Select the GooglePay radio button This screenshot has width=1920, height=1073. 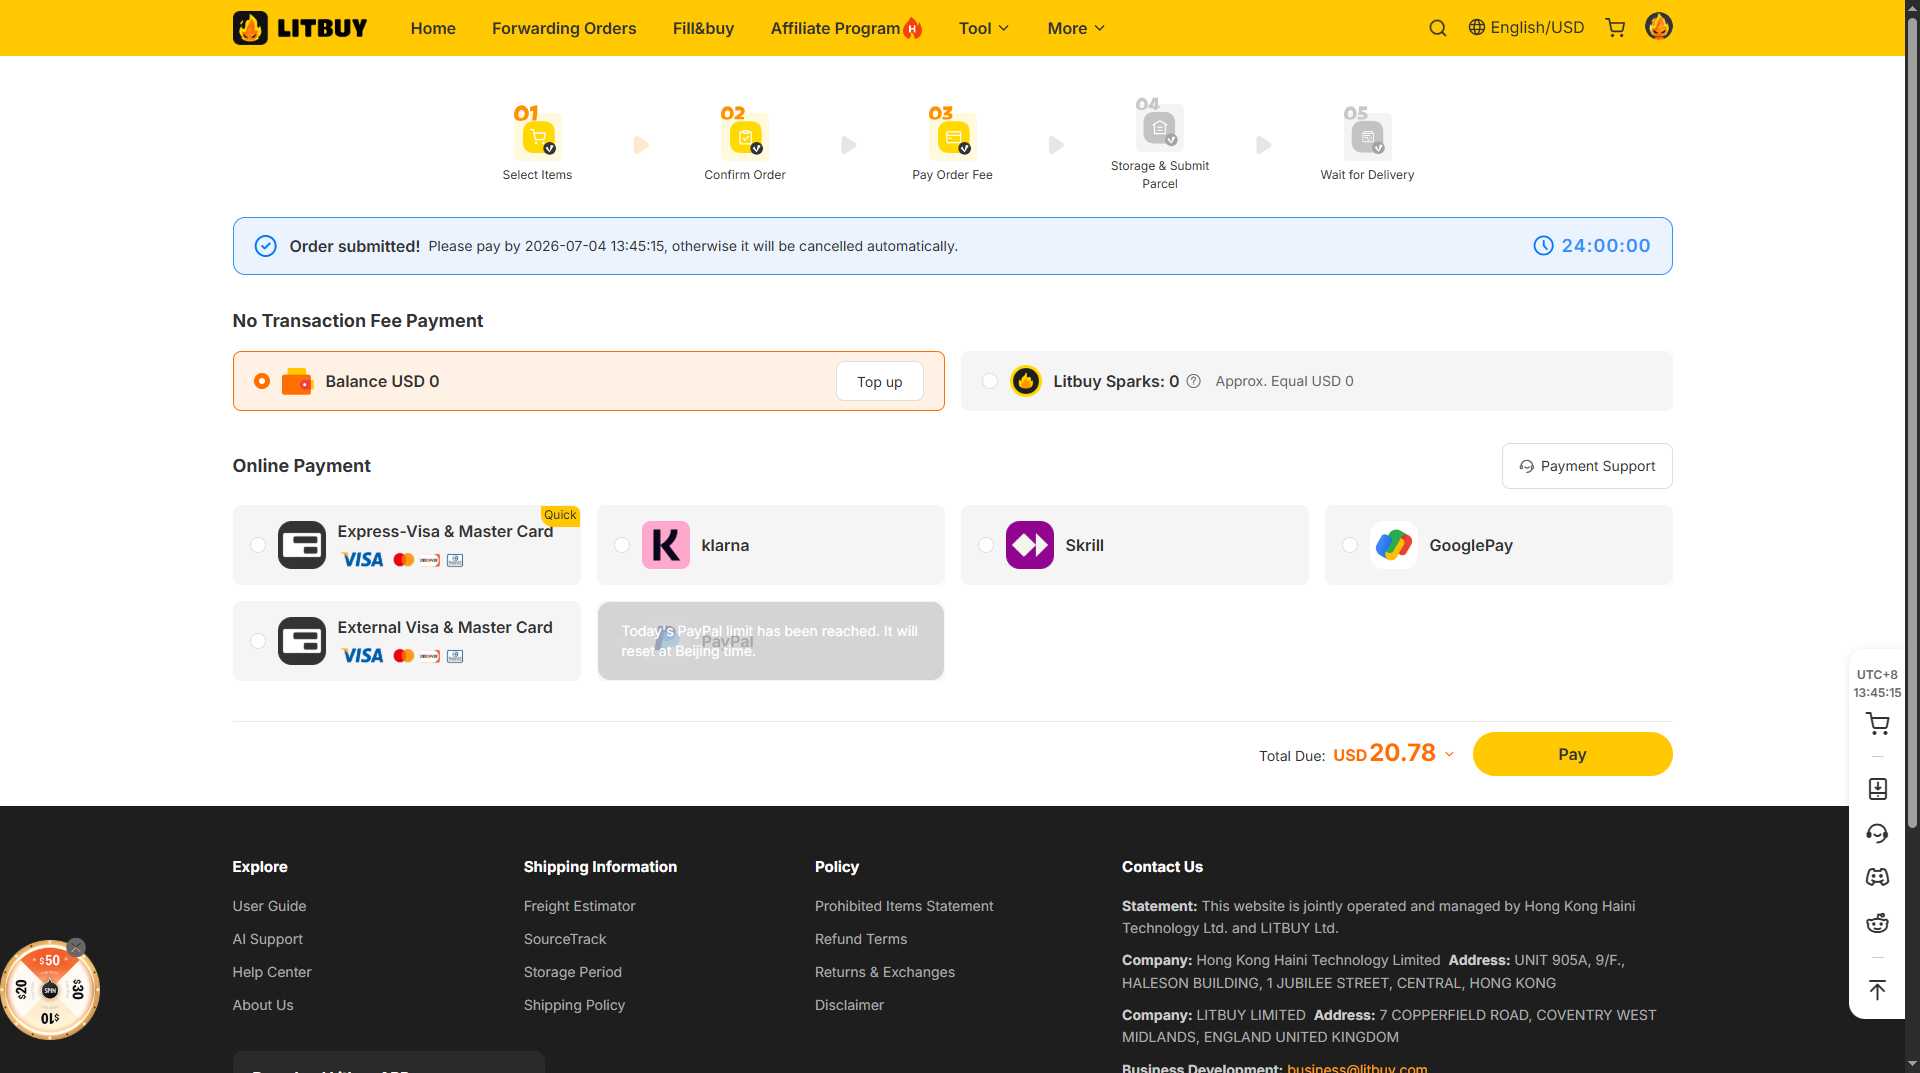coord(1350,545)
